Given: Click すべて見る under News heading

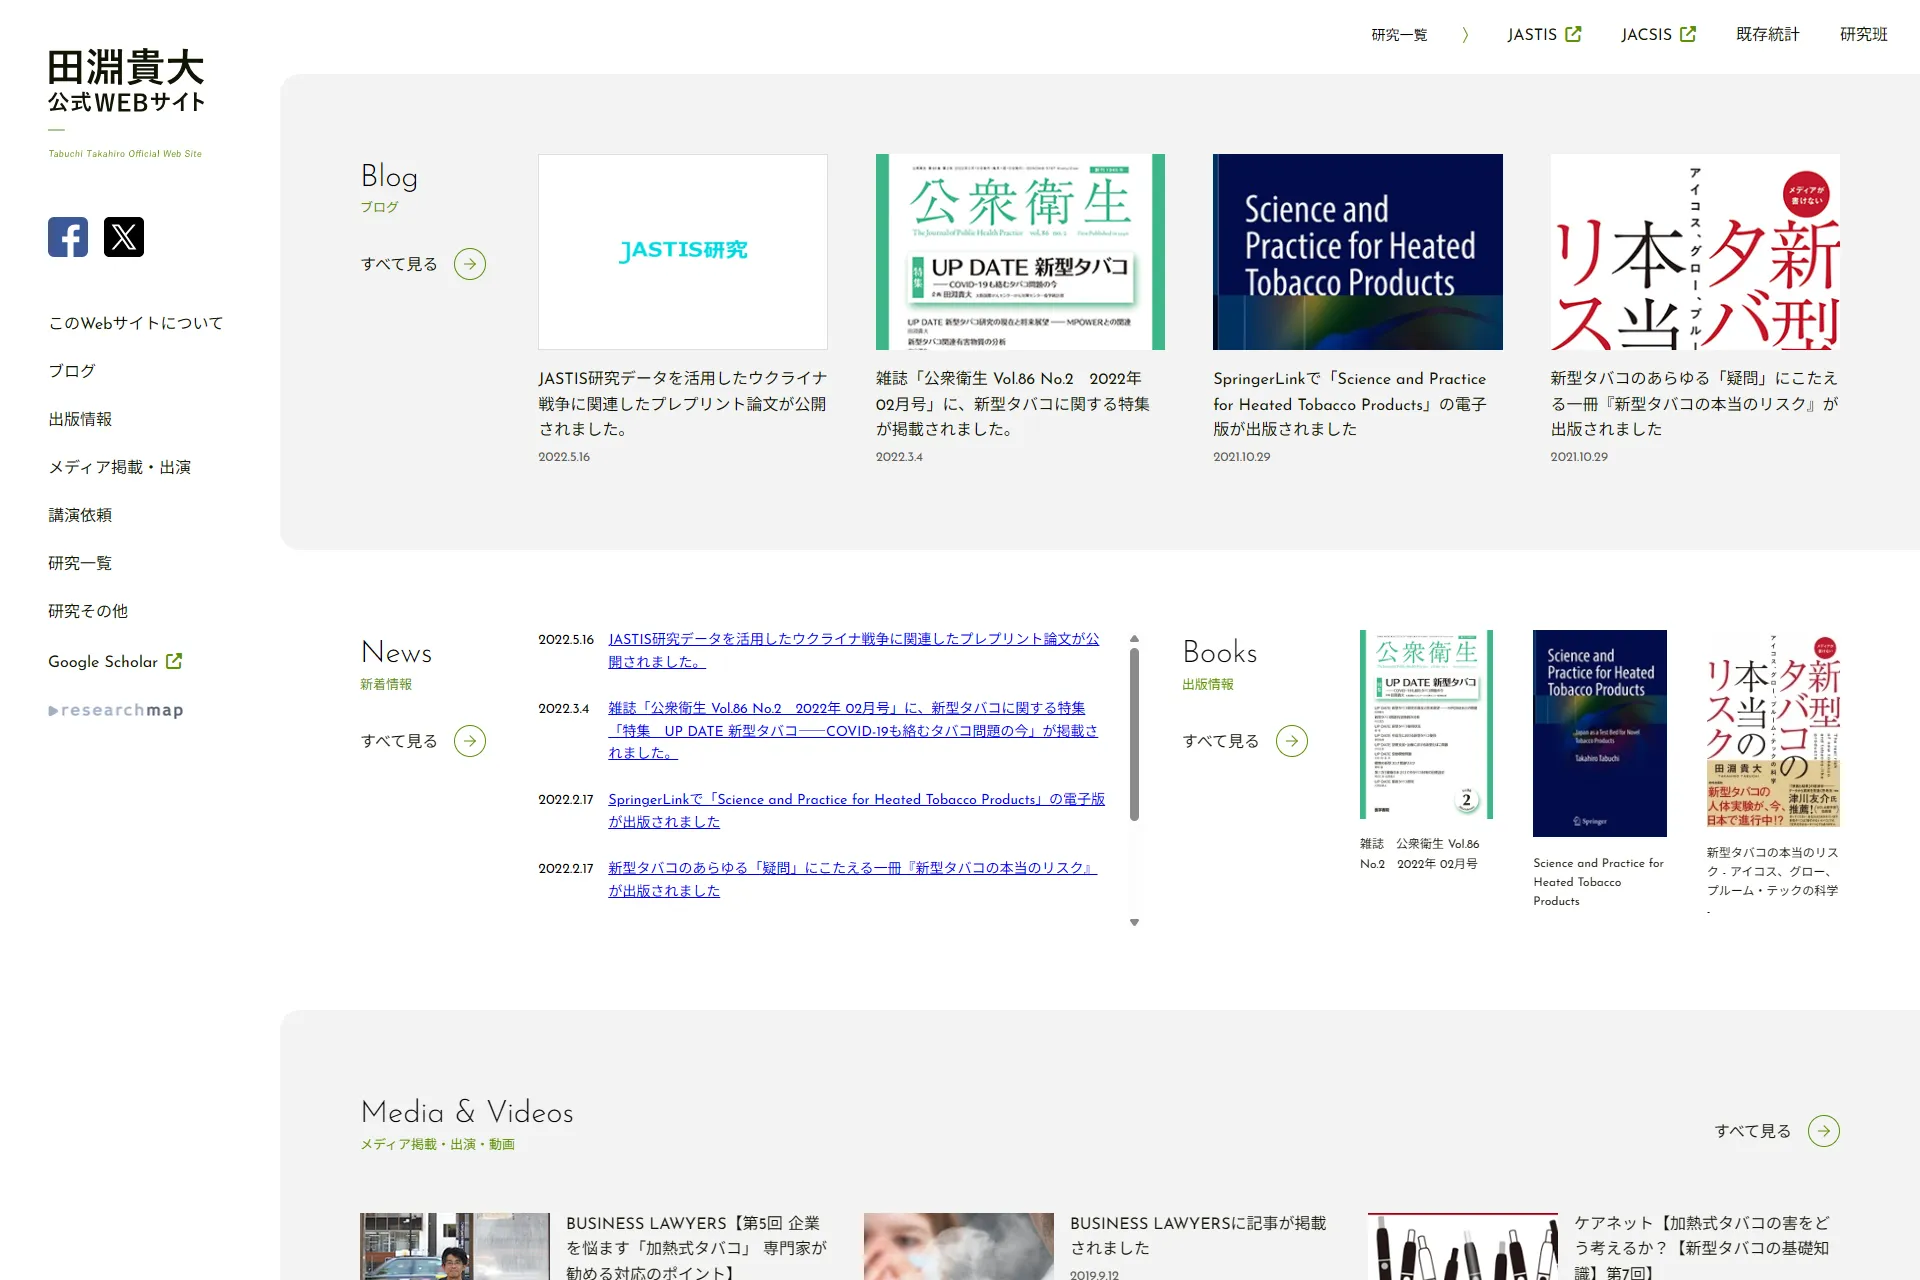Looking at the screenshot, I should (399, 741).
